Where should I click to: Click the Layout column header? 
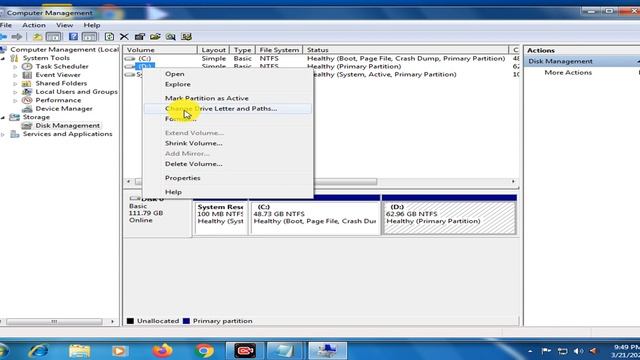point(213,50)
